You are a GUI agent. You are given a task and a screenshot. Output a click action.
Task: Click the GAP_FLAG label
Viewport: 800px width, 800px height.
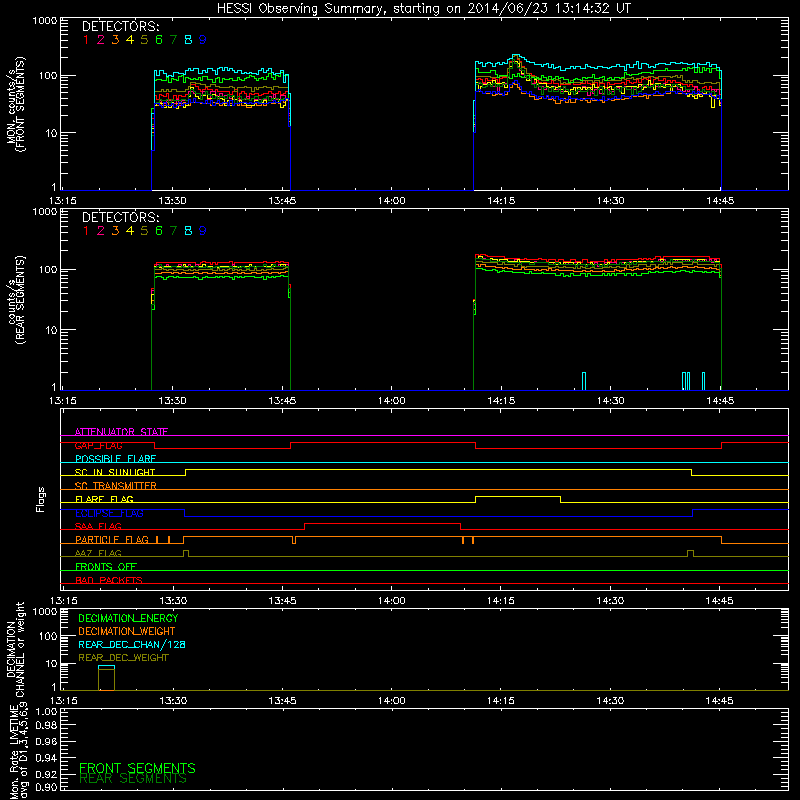(98, 445)
